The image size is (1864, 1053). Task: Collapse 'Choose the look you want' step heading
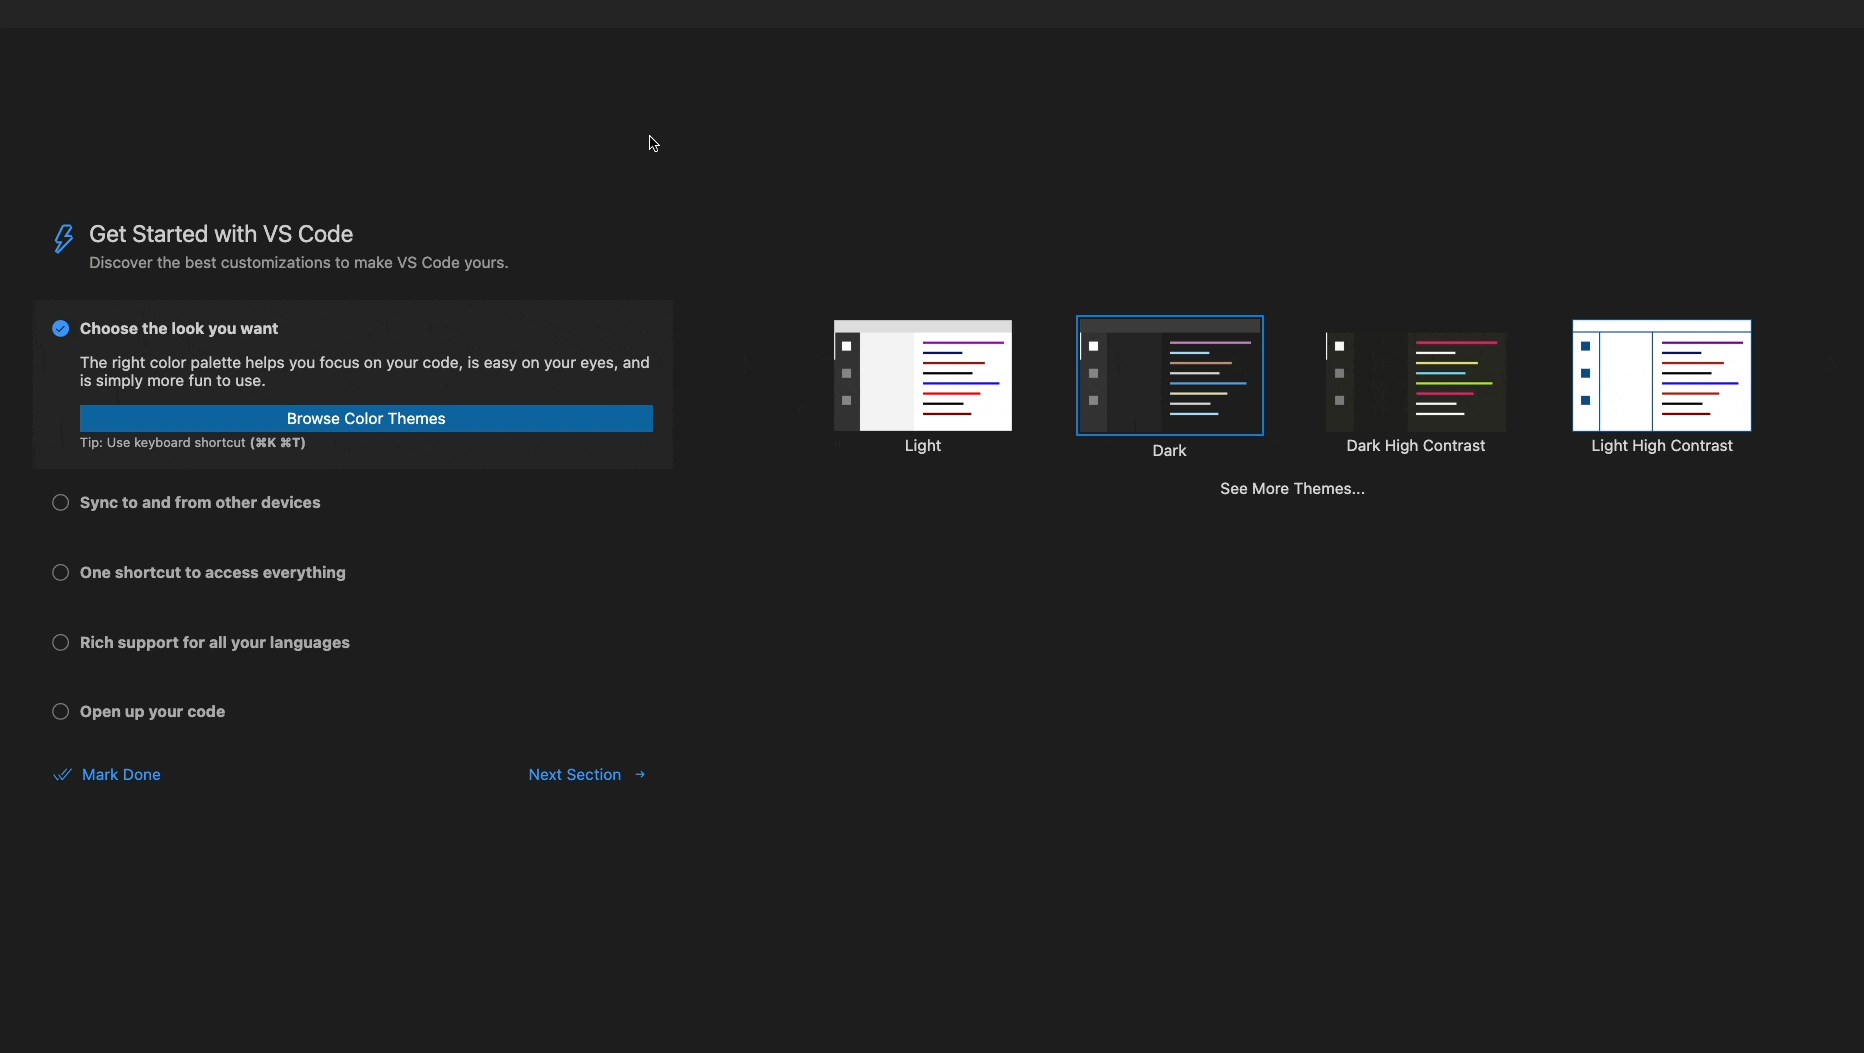[179, 329]
